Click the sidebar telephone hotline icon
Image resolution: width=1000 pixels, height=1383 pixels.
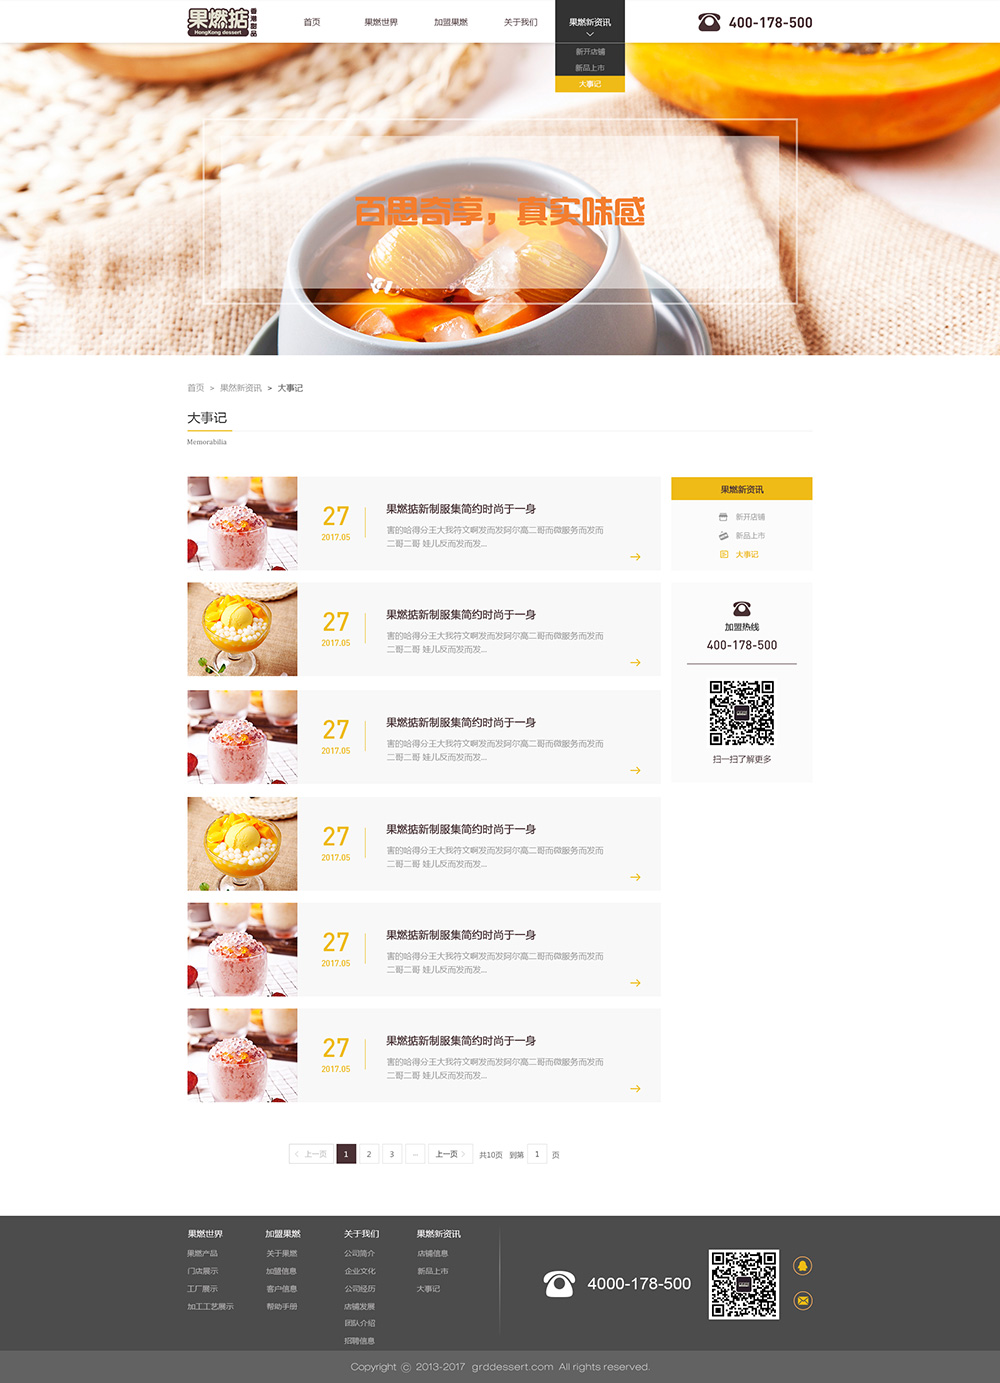point(741,609)
